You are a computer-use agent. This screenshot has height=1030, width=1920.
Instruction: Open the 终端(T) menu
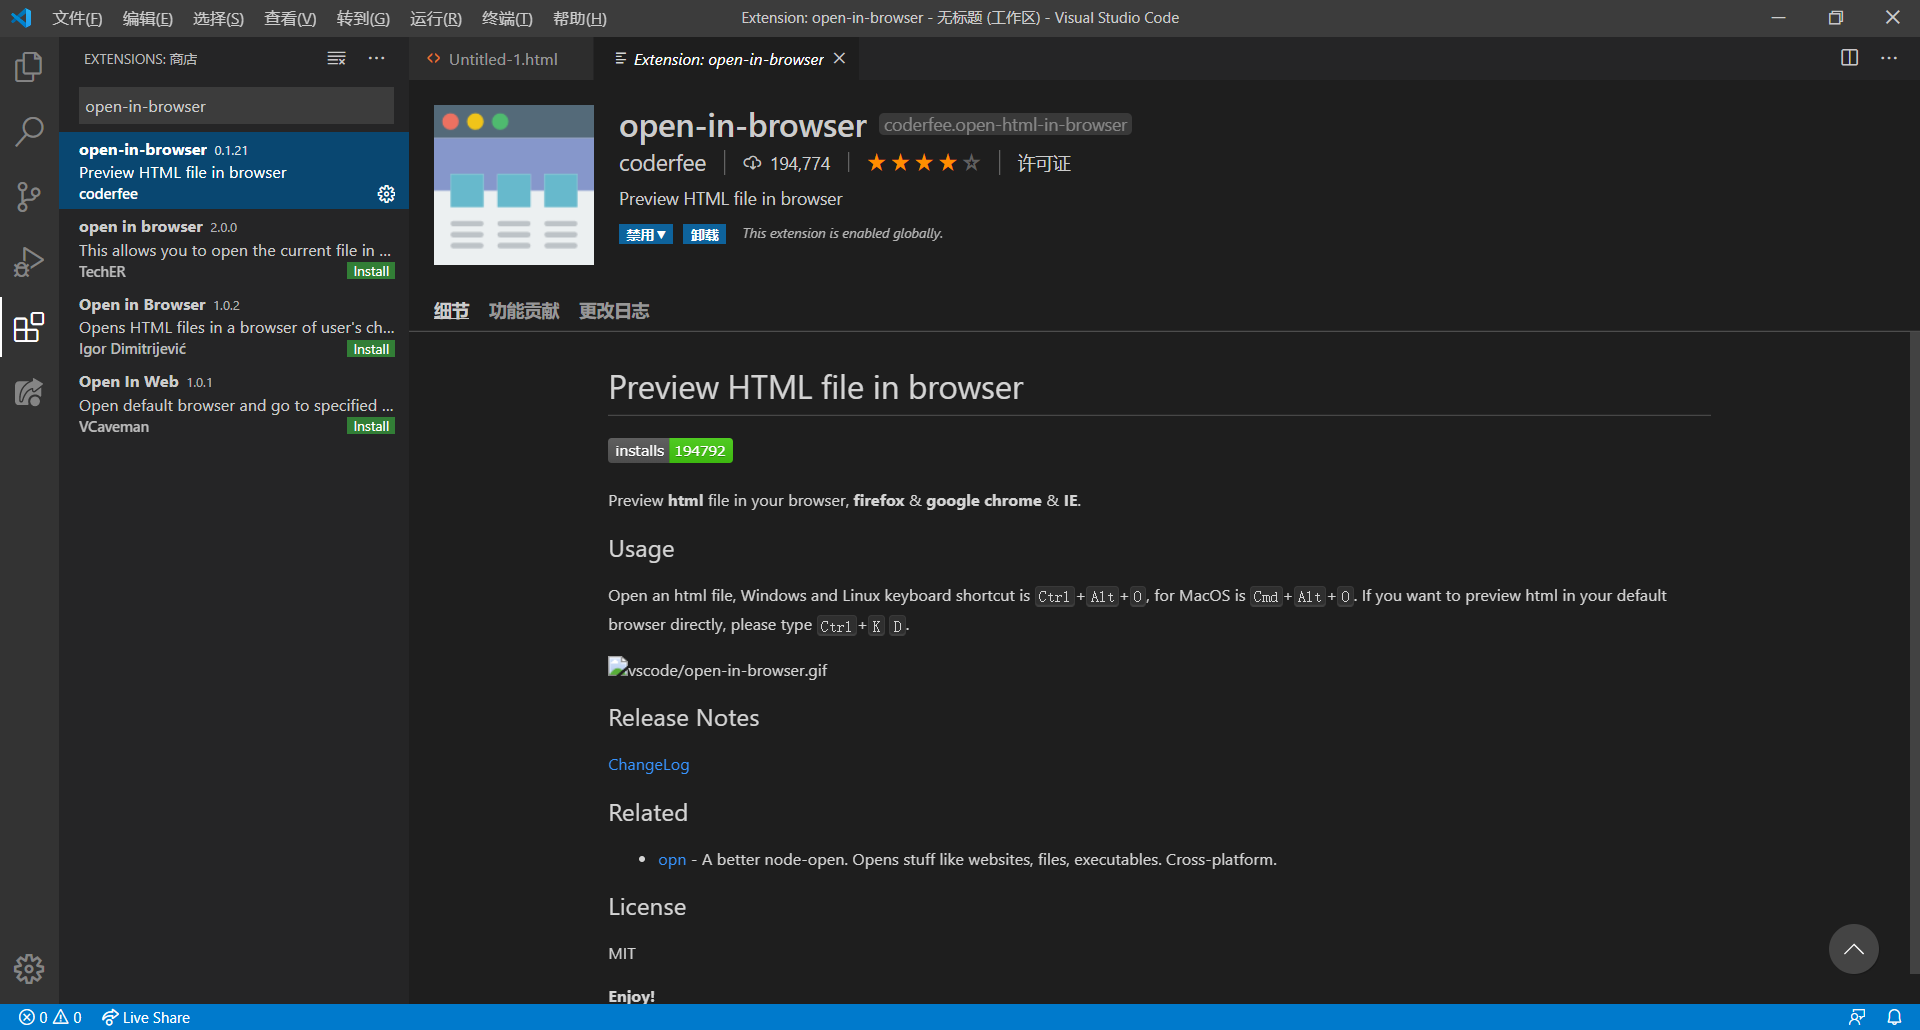pyautogui.click(x=507, y=18)
